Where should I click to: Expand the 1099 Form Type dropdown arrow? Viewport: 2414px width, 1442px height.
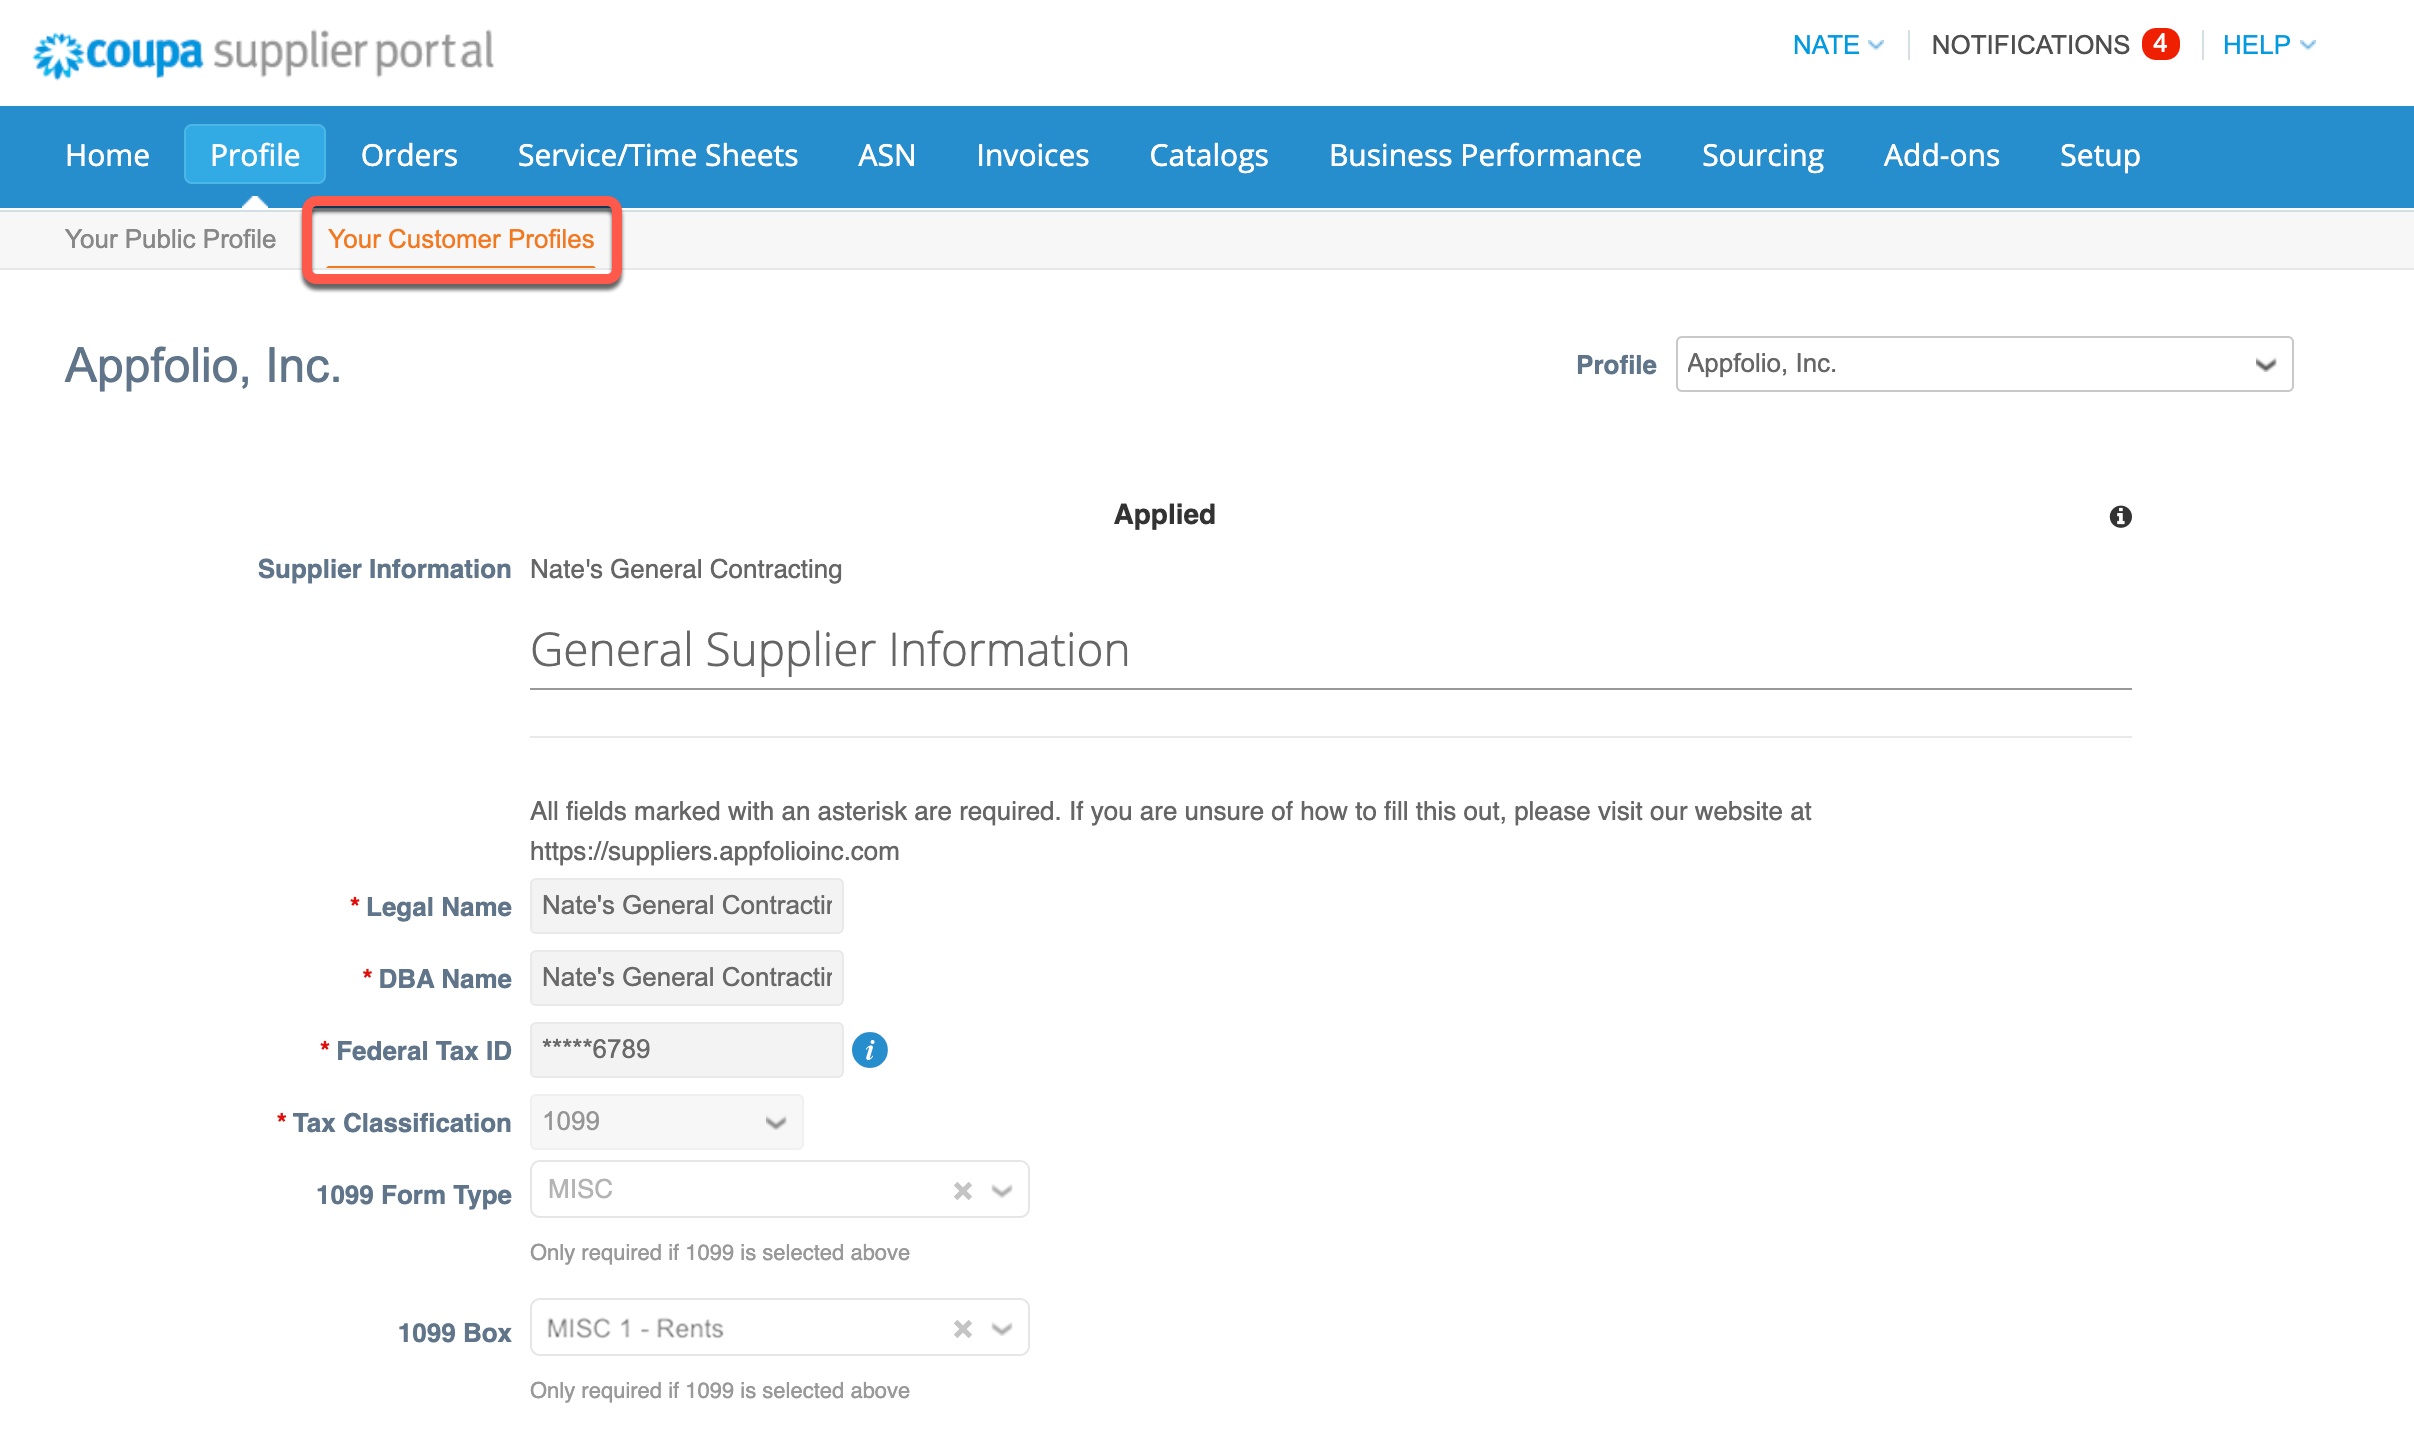point(1002,1190)
